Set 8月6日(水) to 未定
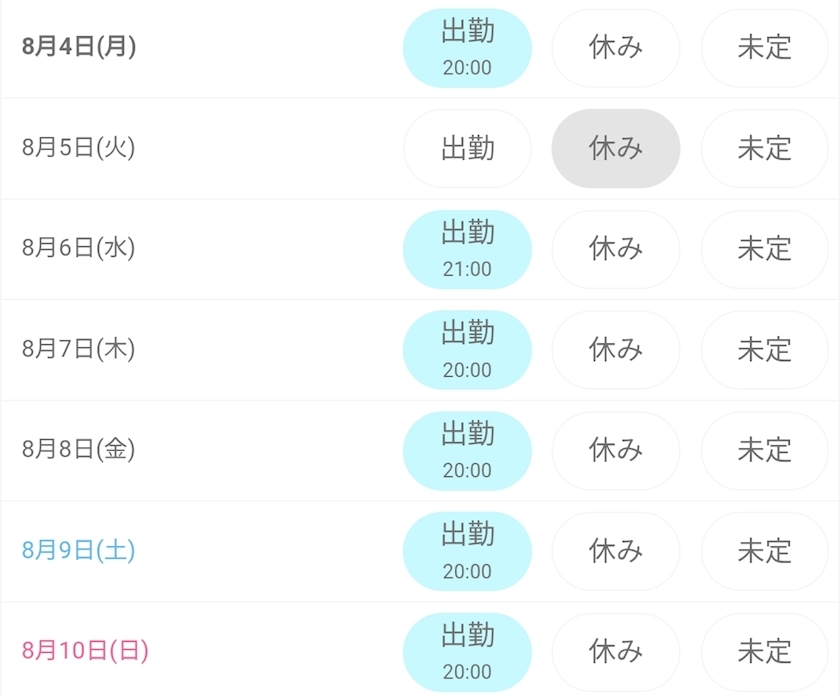 [x=764, y=250]
